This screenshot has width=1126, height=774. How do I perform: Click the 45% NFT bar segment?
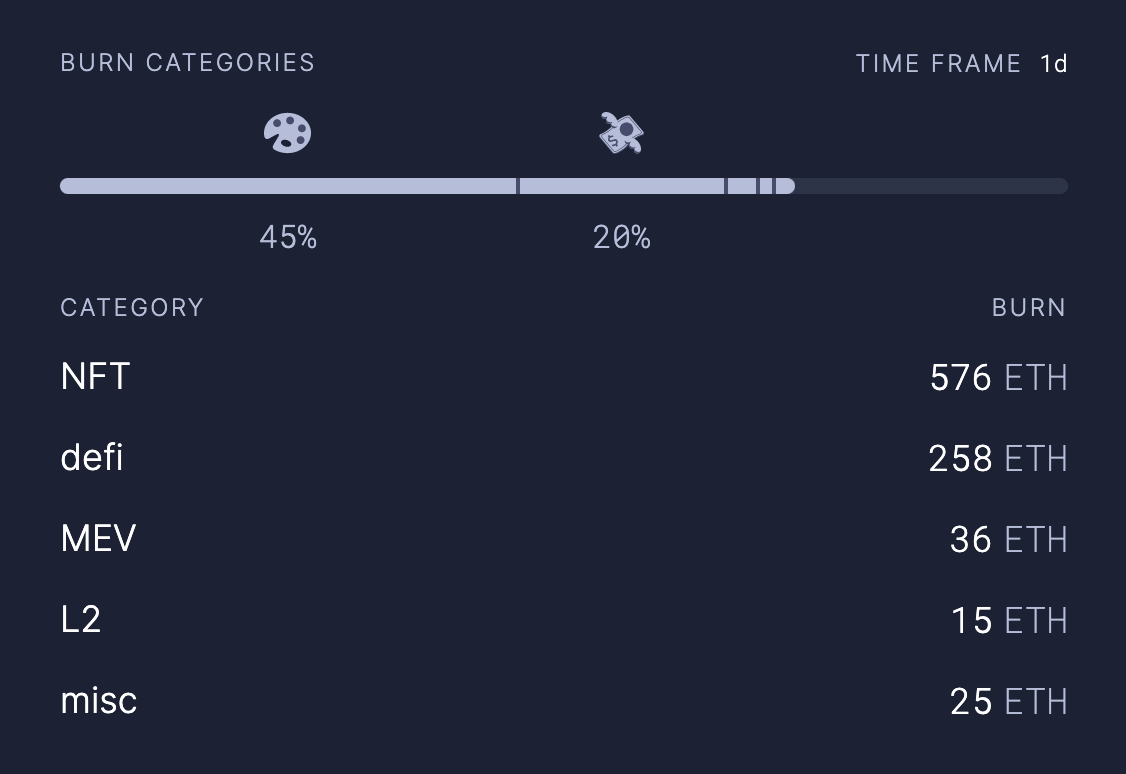click(288, 186)
